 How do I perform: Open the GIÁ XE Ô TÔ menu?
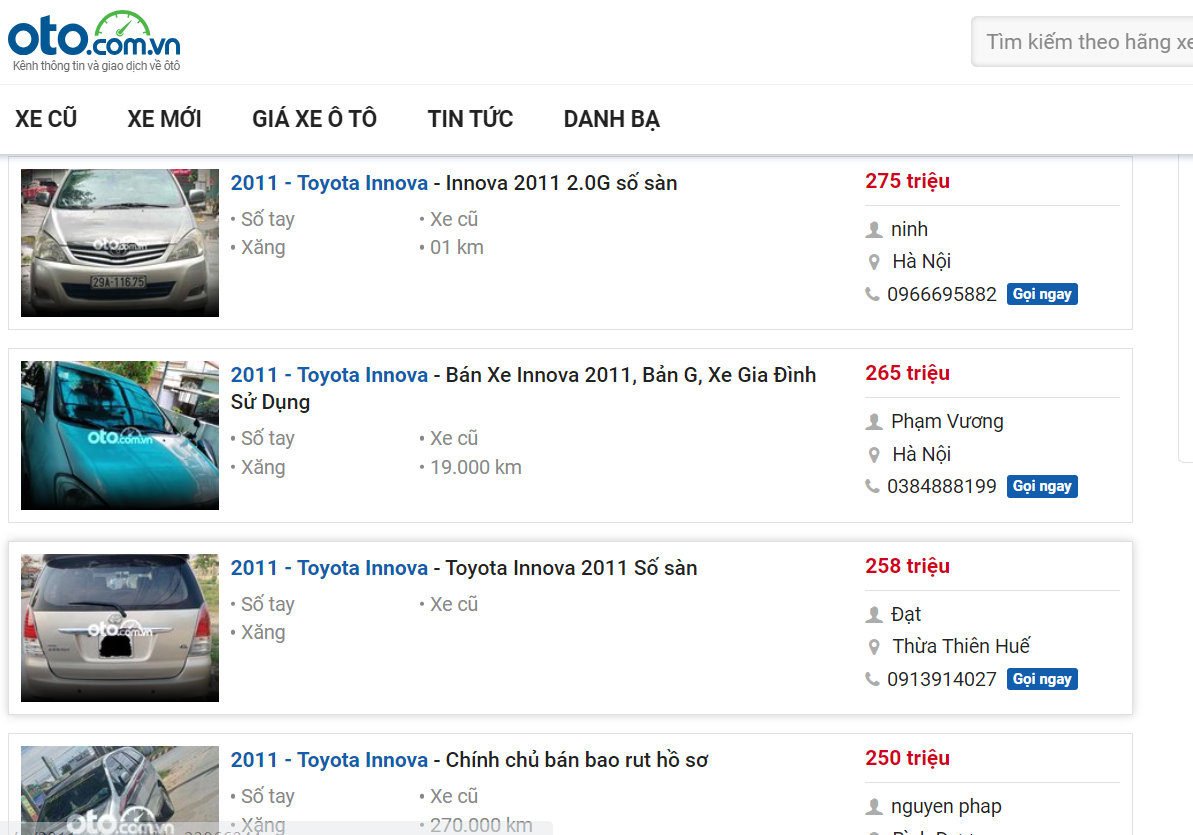pyautogui.click(x=314, y=119)
